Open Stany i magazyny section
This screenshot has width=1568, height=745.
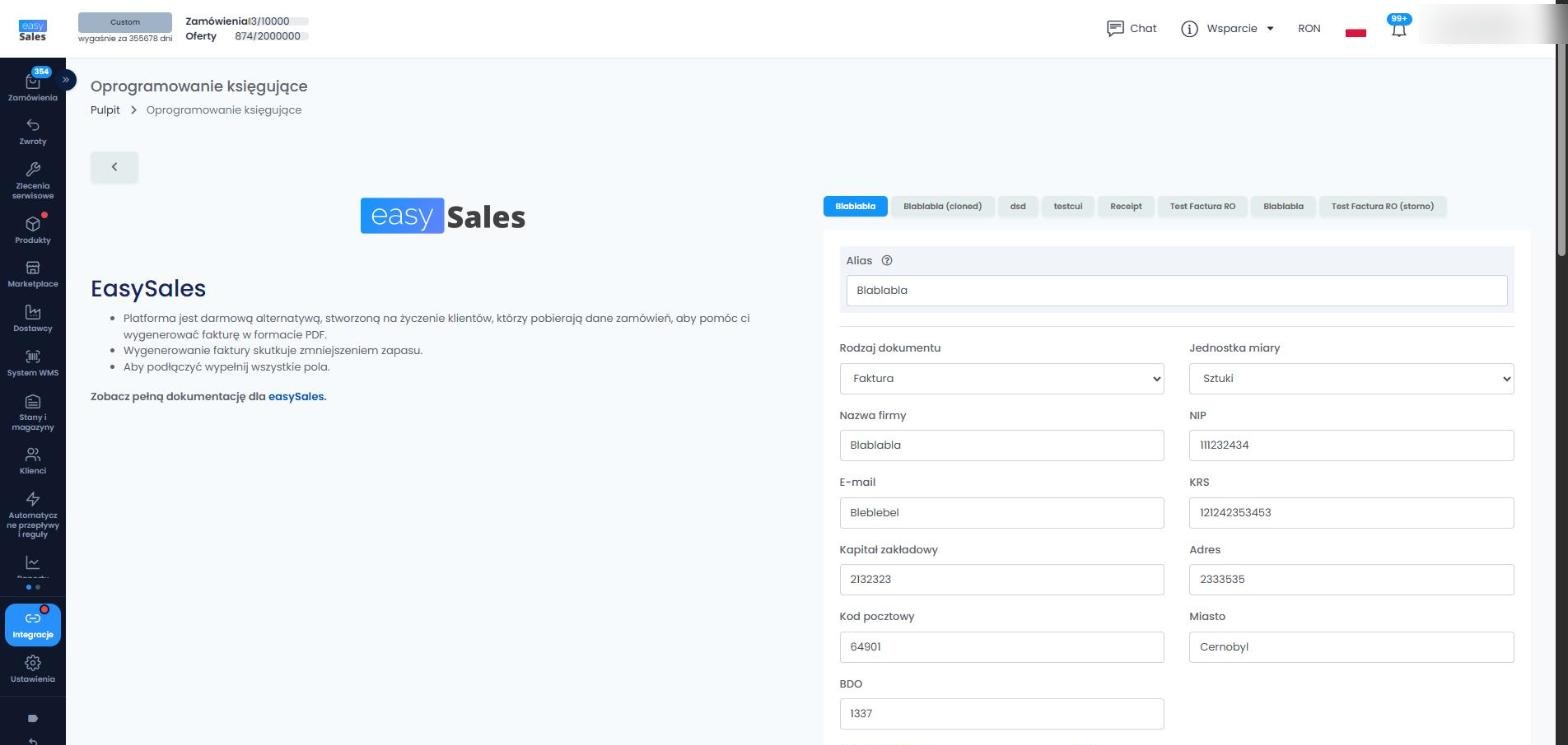[x=32, y=412]
